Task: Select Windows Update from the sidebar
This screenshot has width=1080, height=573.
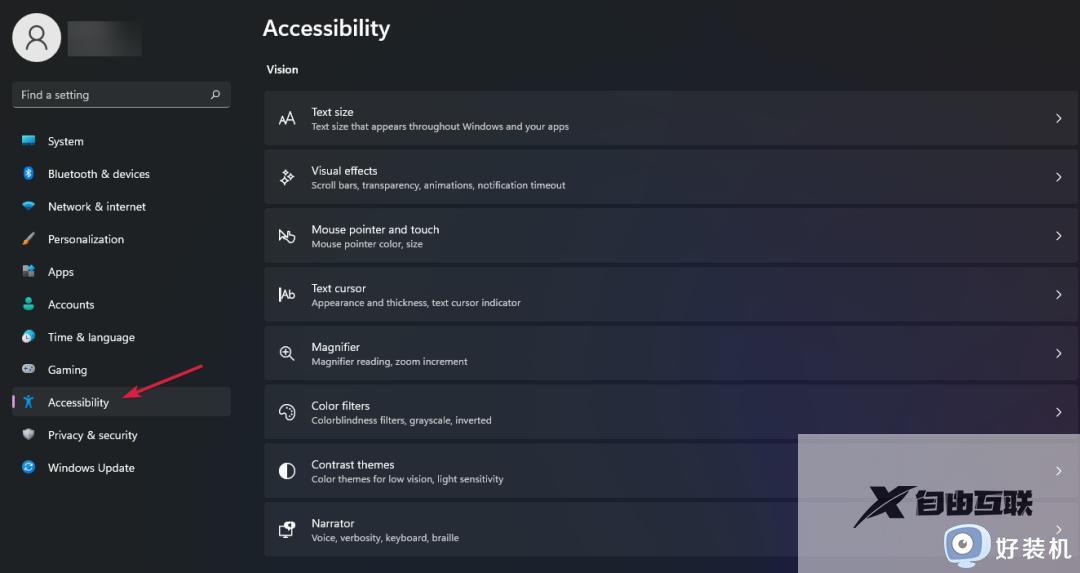Action: click(x=91, y=468)
